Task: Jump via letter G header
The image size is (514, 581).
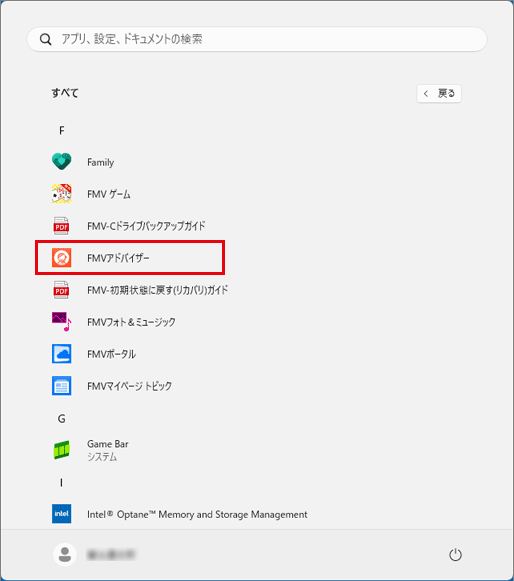Action: pos(62,419)
